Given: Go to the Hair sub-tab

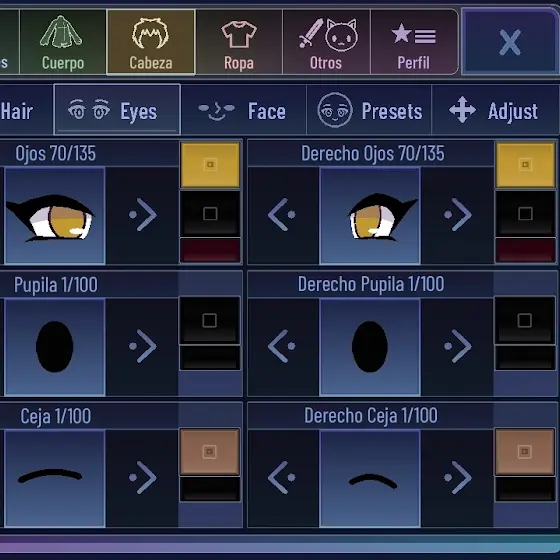Looking at the screenshot, I should (26, 110).
